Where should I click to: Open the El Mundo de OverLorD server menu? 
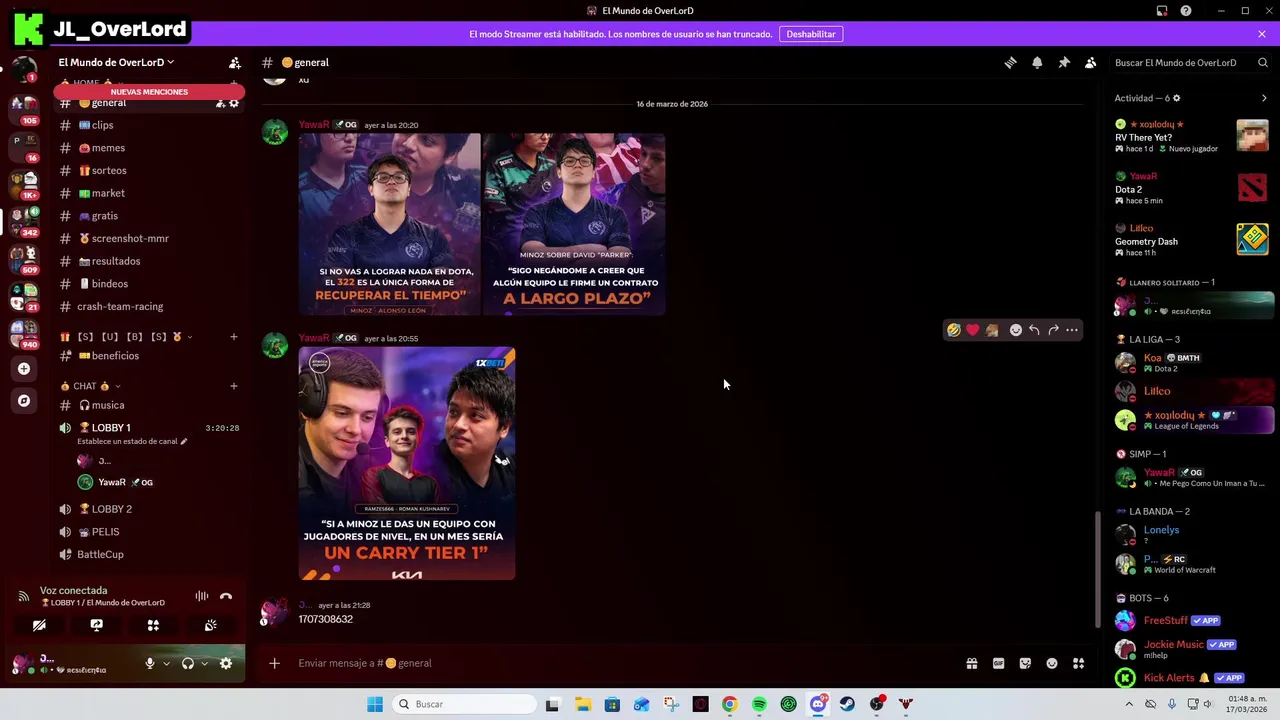116,62
